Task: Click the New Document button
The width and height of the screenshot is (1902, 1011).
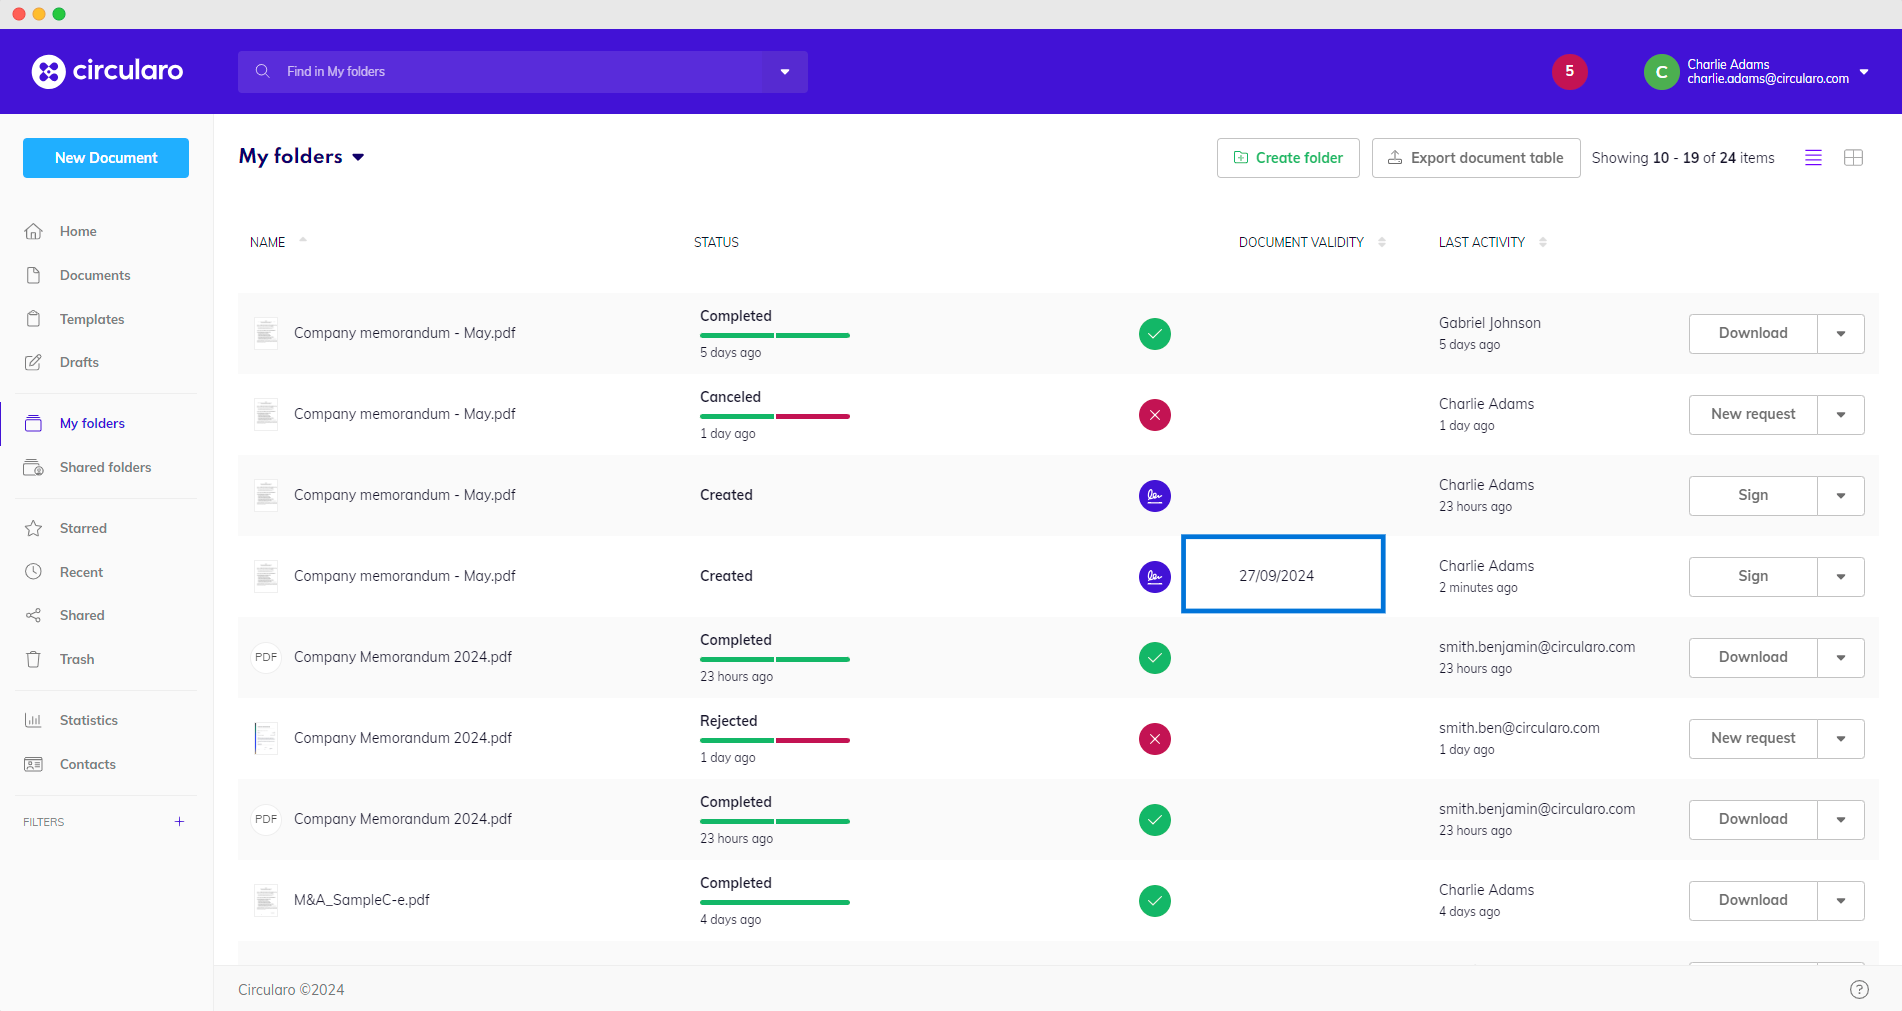Action: coord(106,158)
